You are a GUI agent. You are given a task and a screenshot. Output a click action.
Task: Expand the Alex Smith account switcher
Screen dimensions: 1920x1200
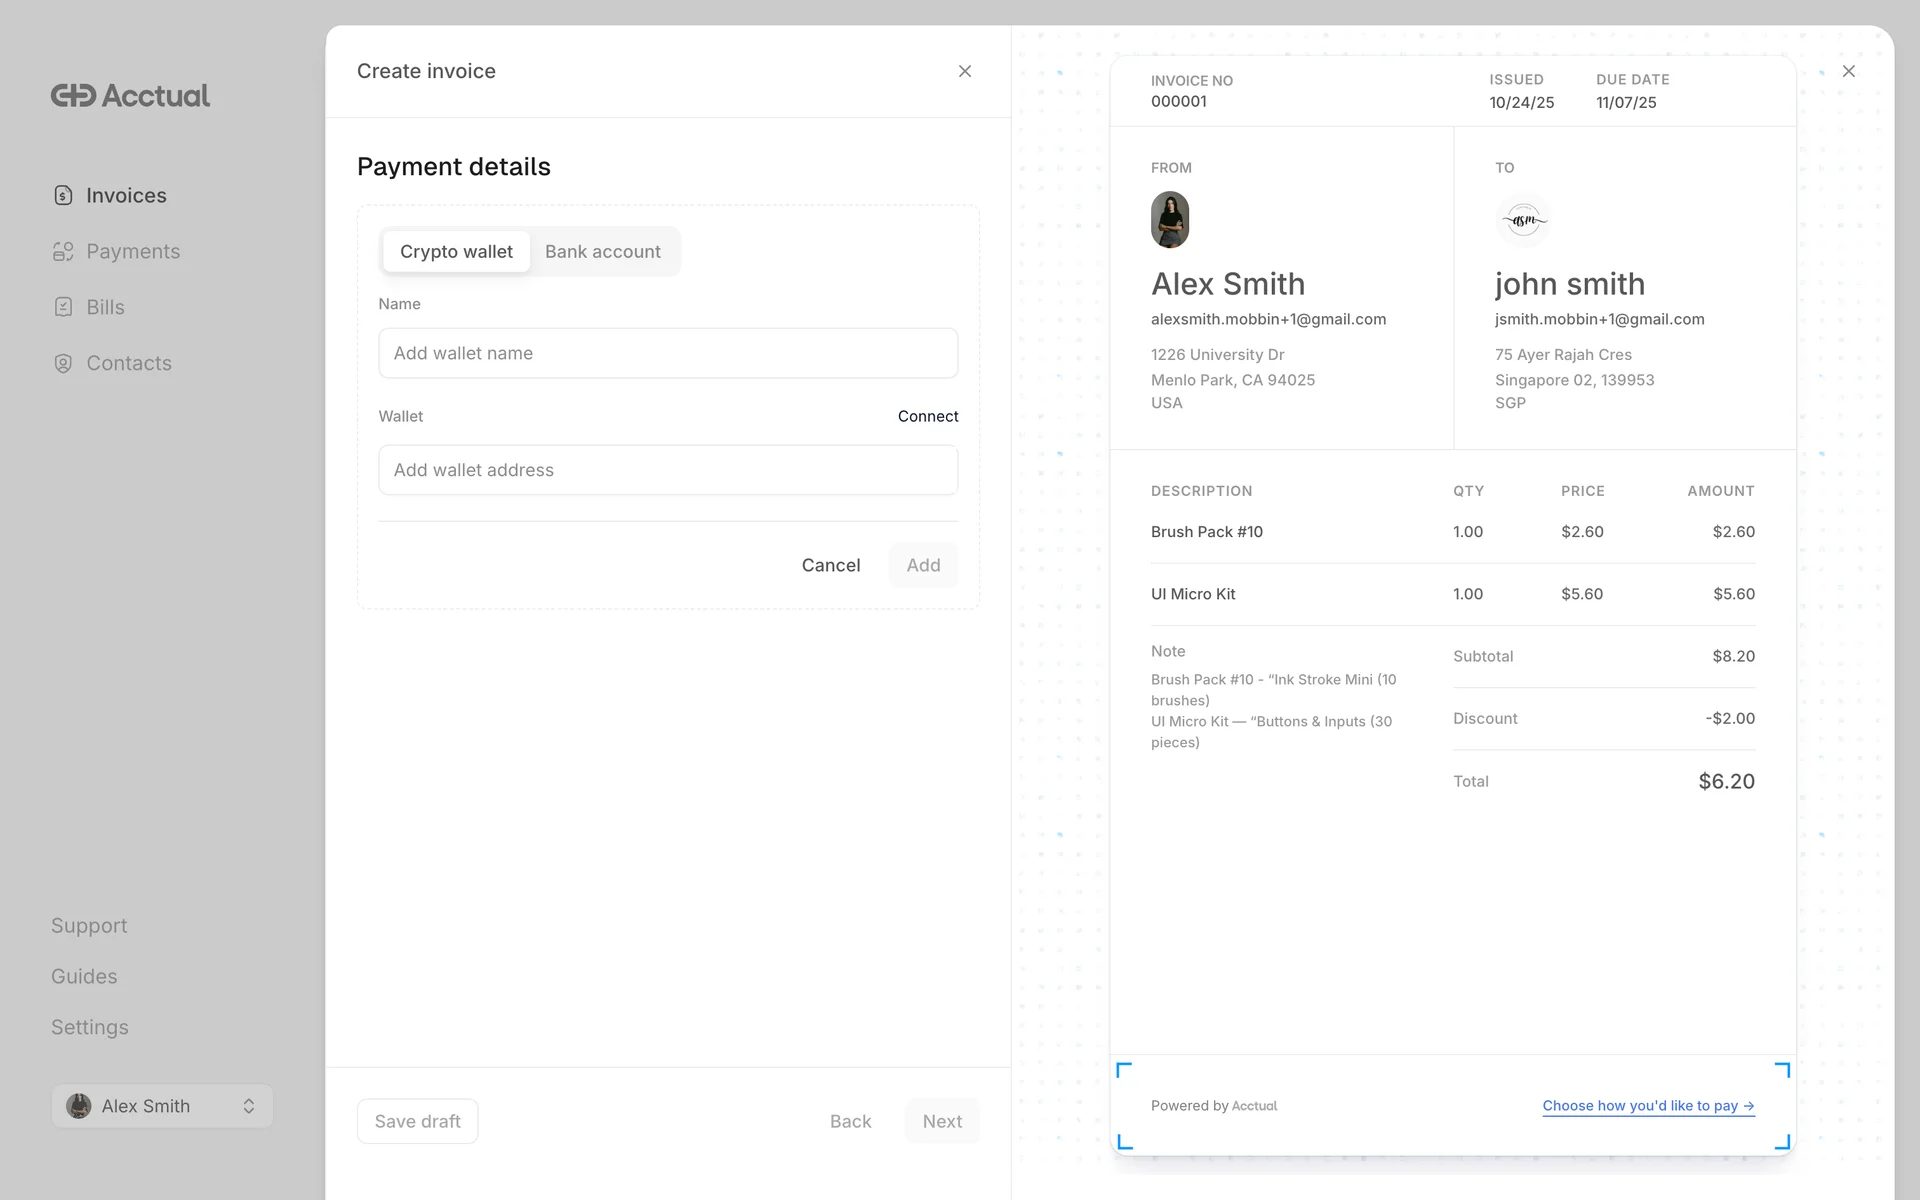tap(248, 1106)
